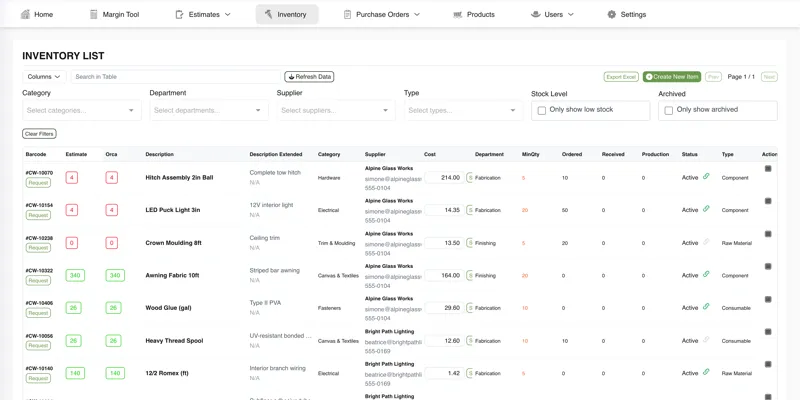The height and width of the screenshot is (400, 800).
Task: Click the Barcode column header
Action: coord(36,154)
